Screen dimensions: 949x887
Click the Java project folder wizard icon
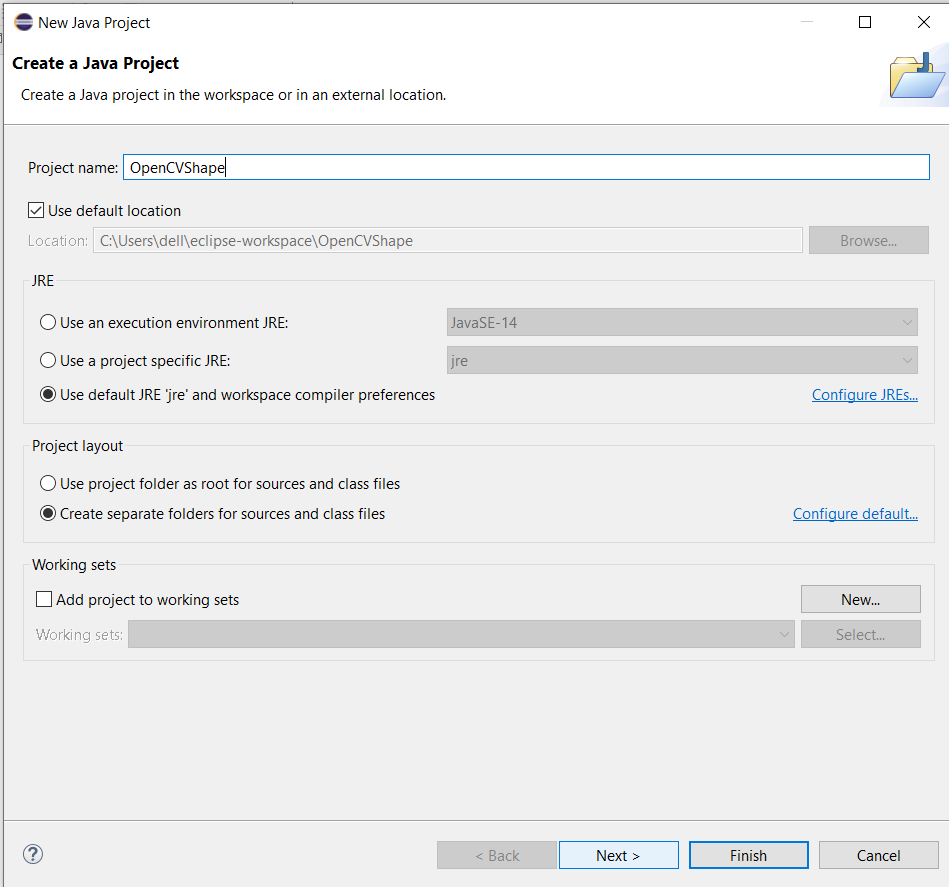916,78
